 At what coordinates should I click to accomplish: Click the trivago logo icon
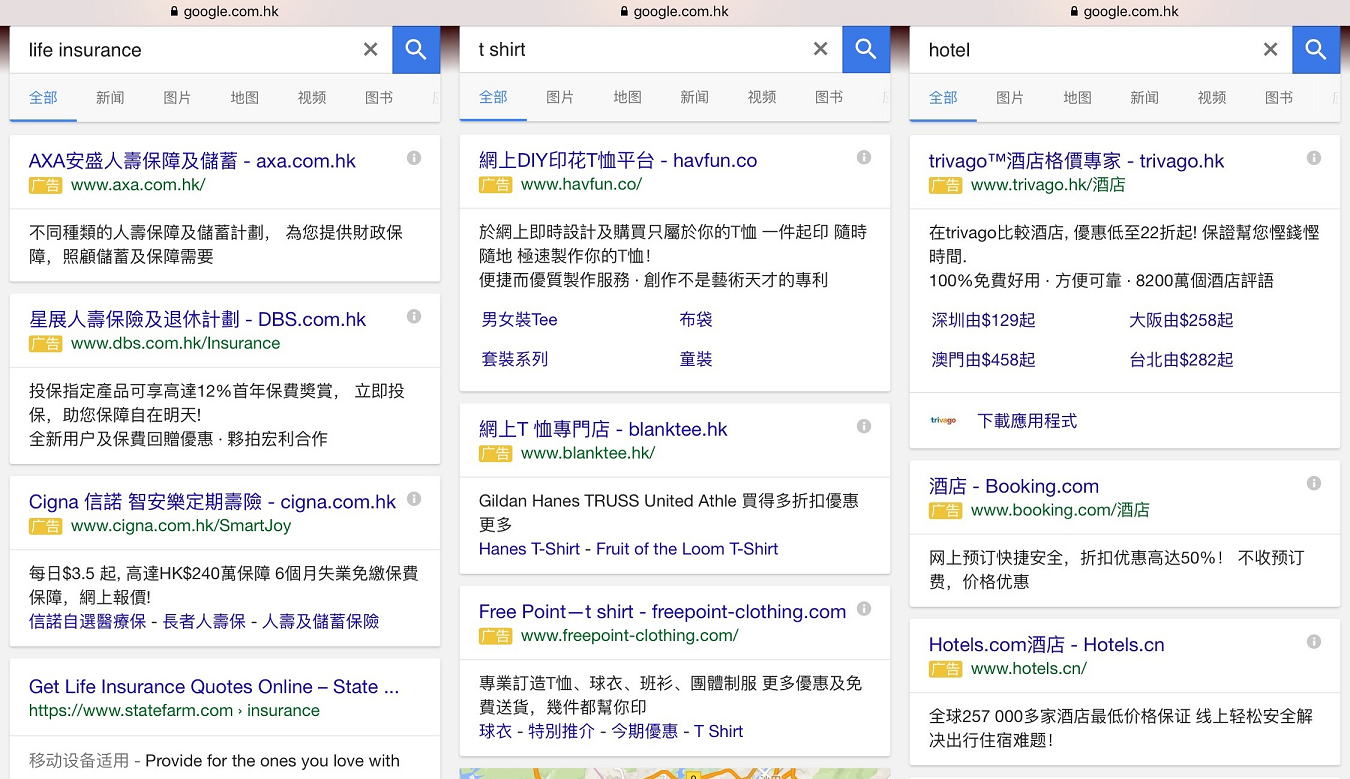pyautogui.click(x=943, y=421)
